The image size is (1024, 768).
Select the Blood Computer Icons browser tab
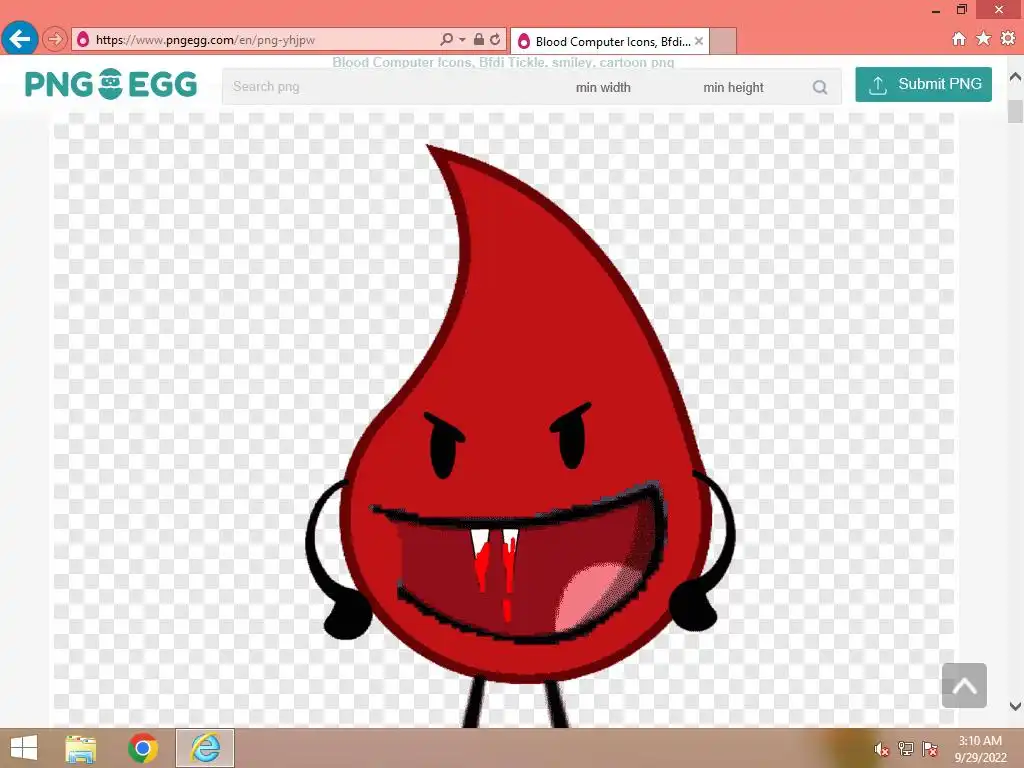point(610,41)
